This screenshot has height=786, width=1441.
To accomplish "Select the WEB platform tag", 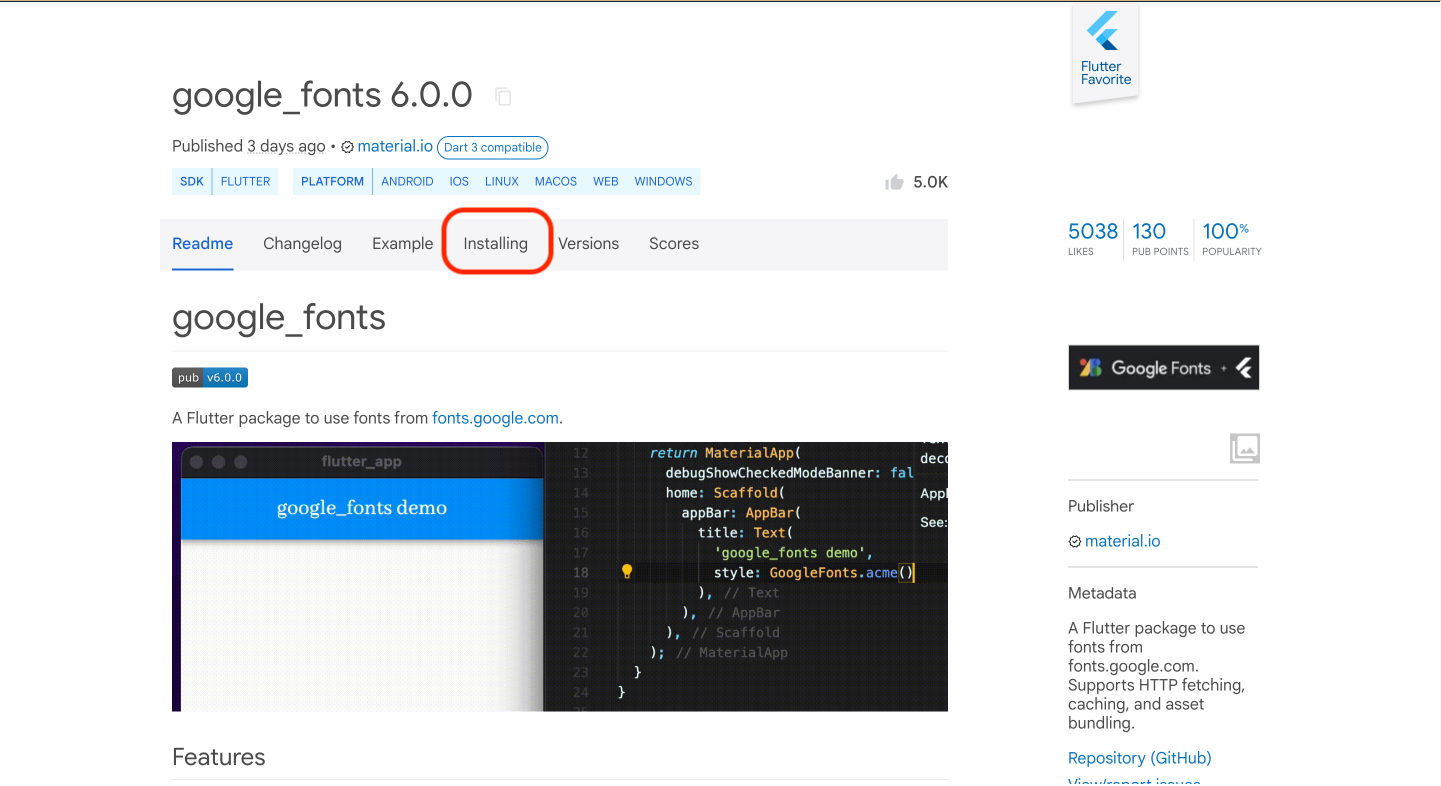I will point(606,182).
